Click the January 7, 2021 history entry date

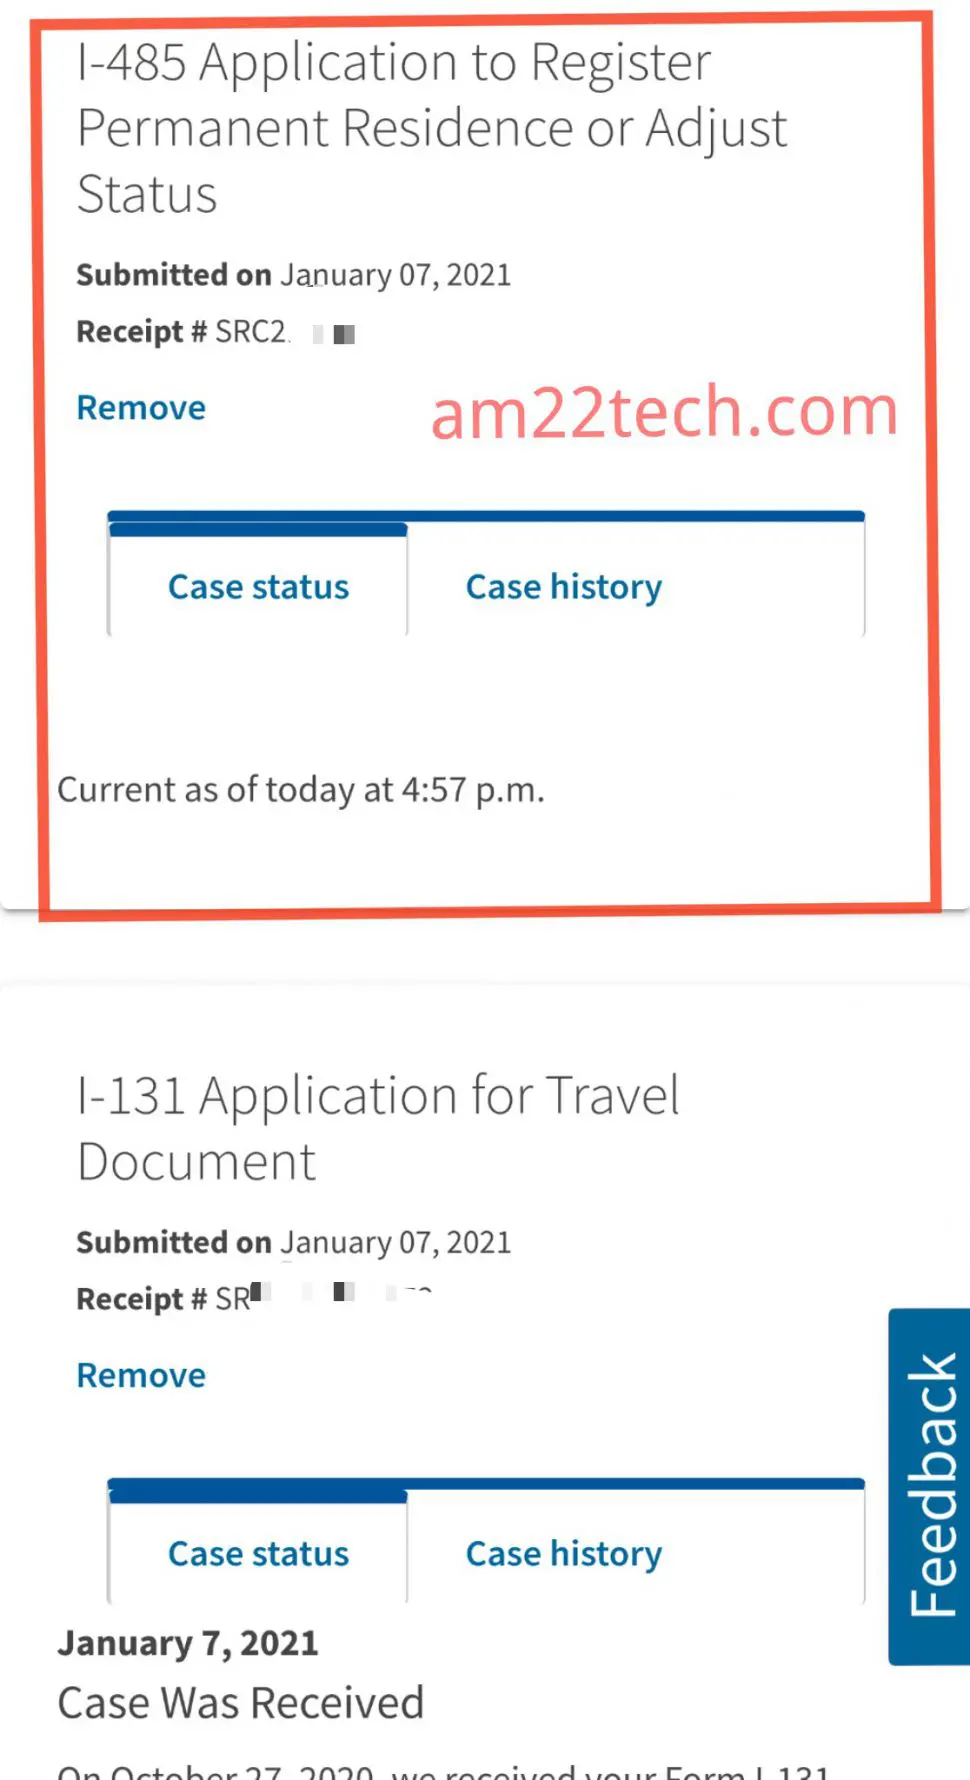pos(187,1641)
